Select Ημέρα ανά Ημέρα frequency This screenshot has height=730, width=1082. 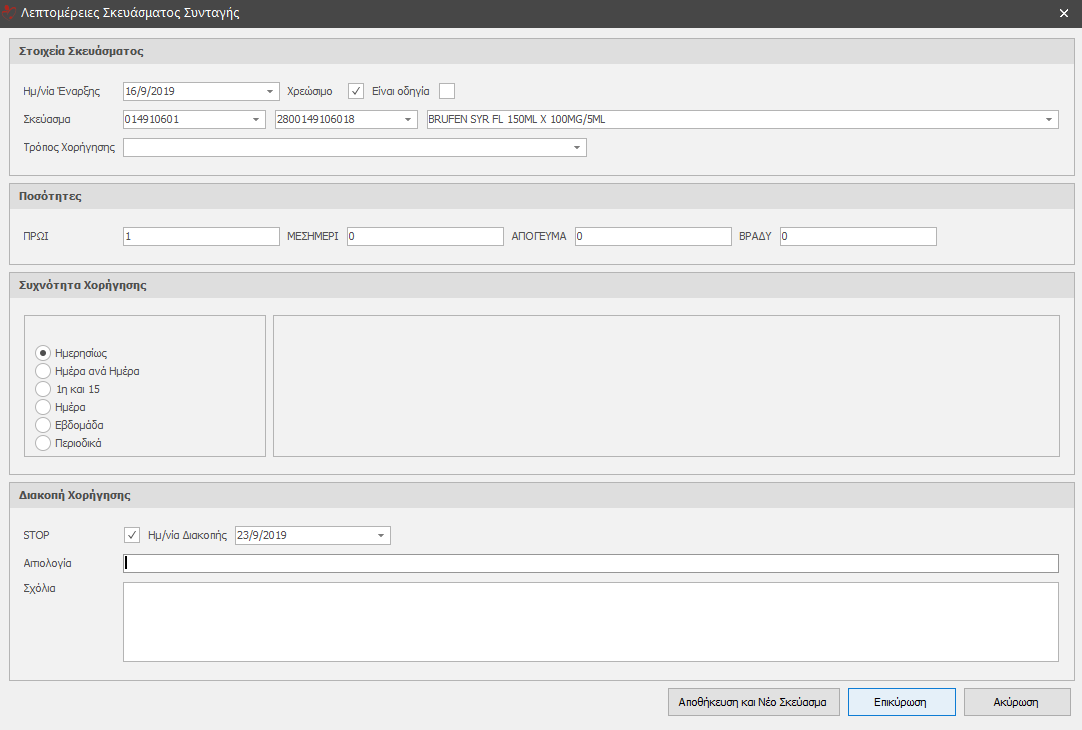(43, 371)
